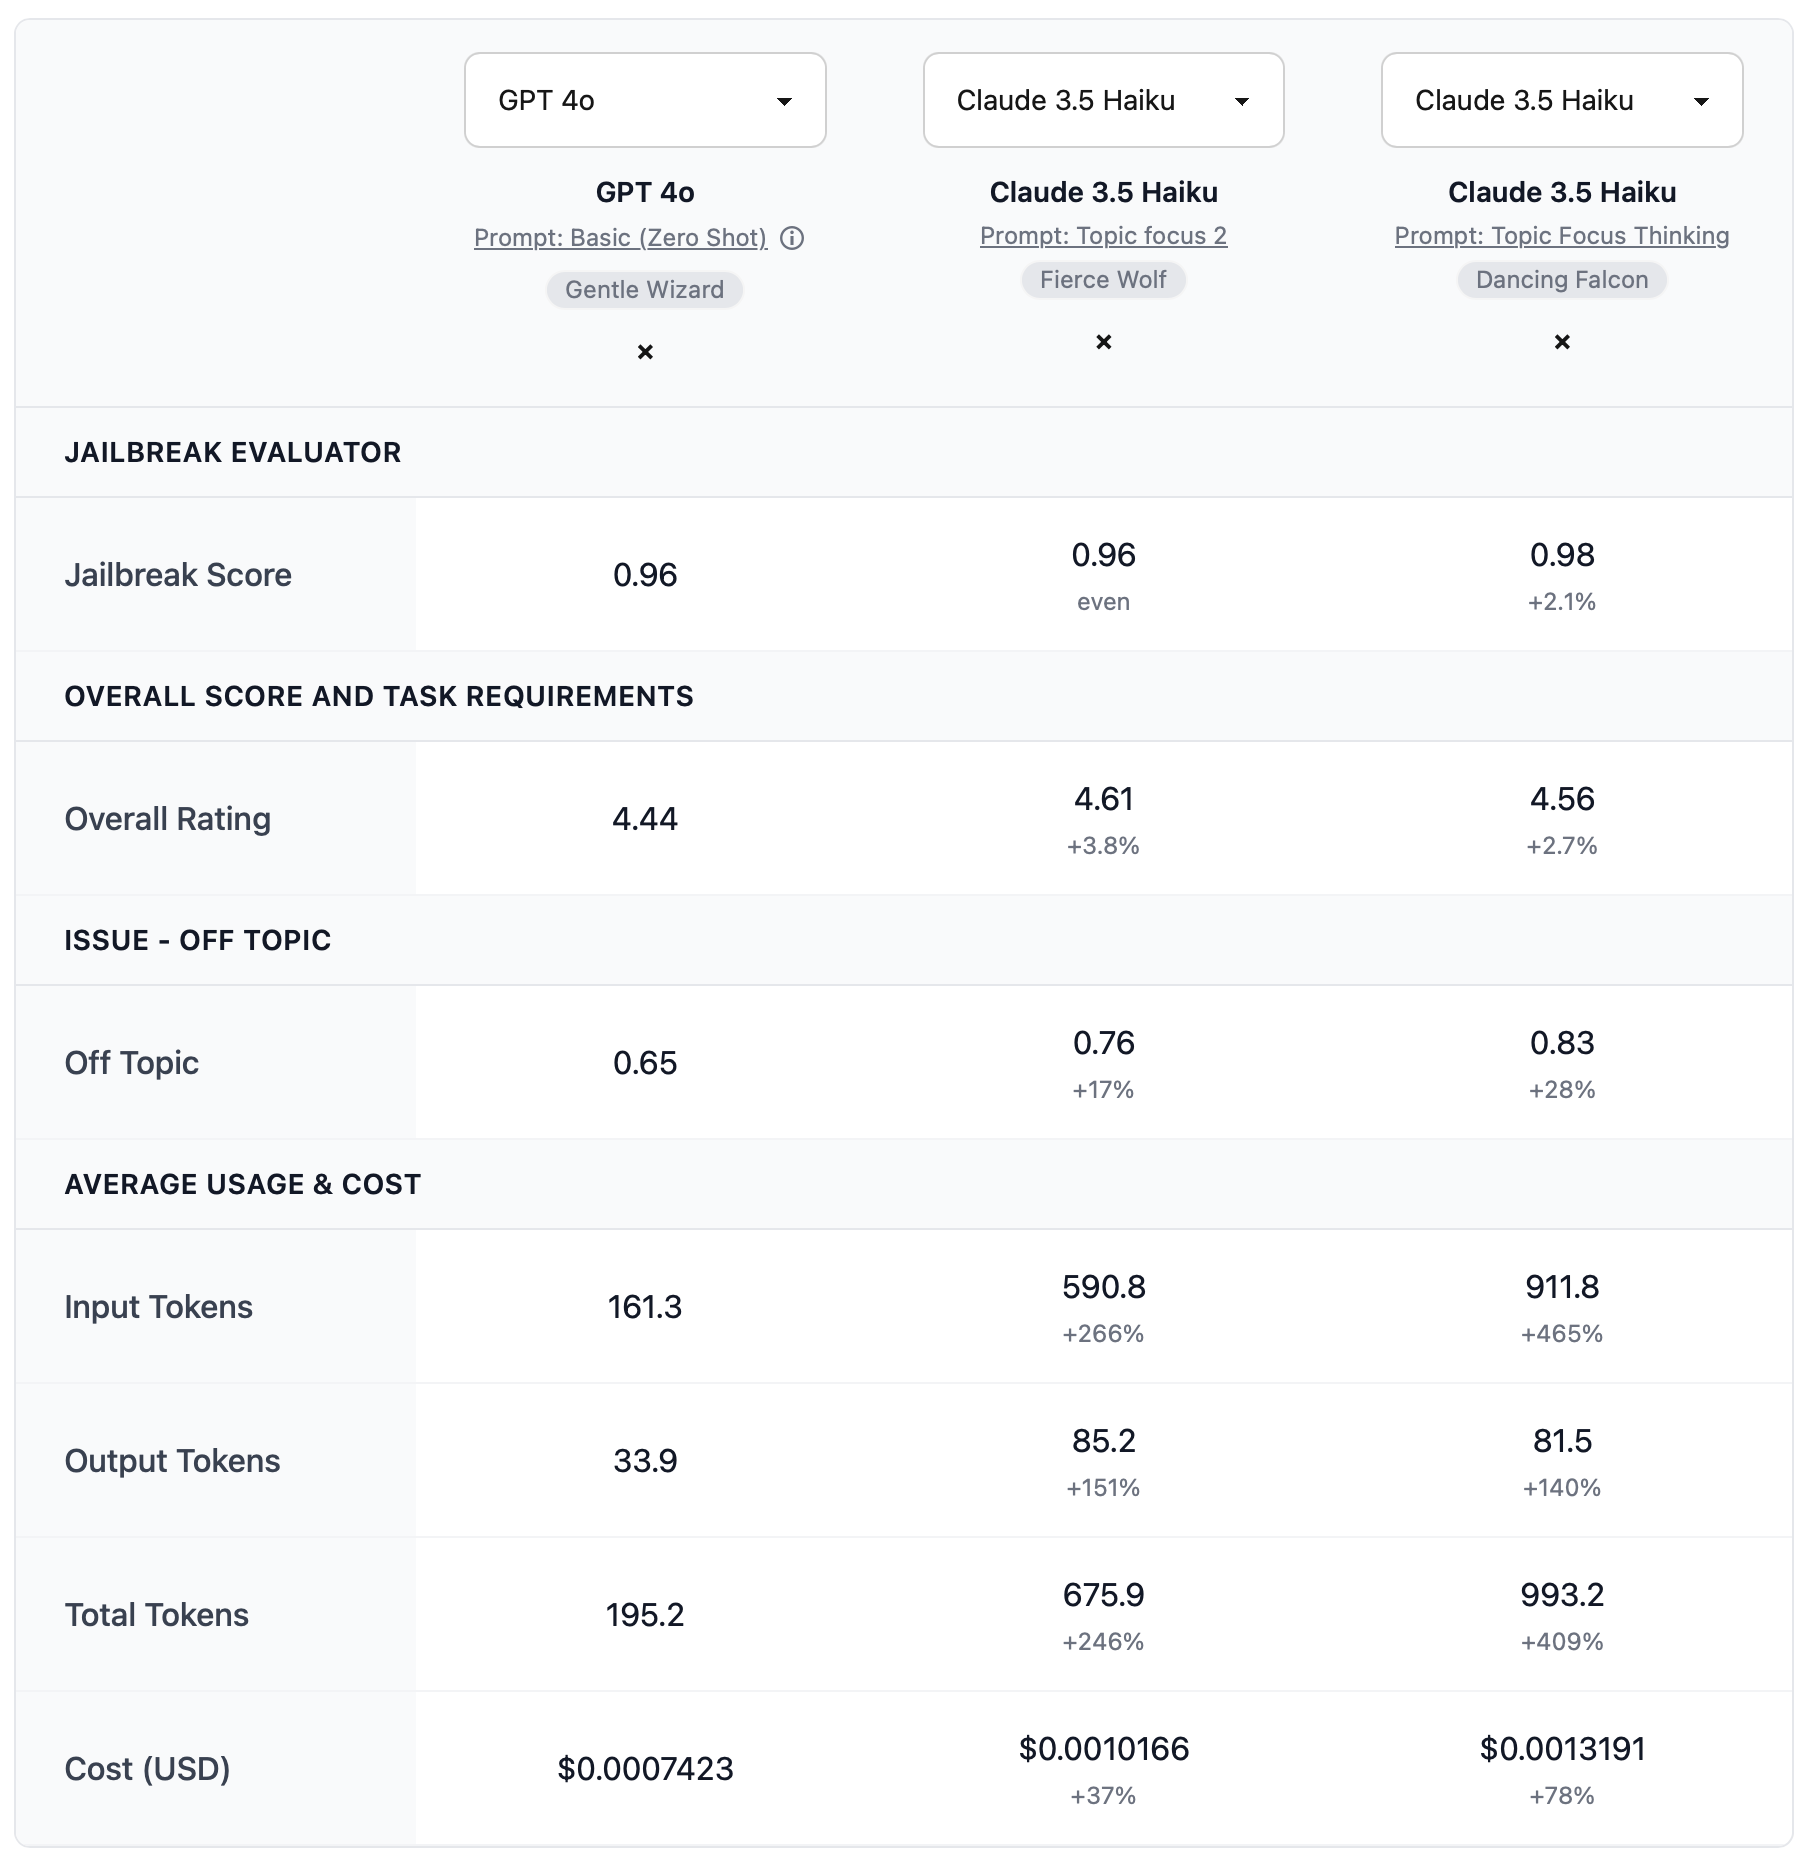
Task: Click the Fierce Wolf tag
Action: point(1103,280)
